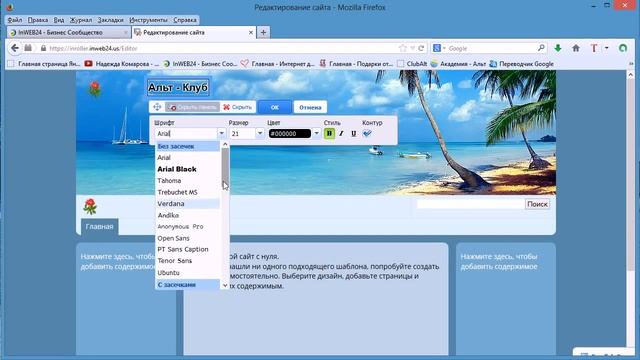Confirm changes with the blue OK button
The image size is (640, 360).
tap(275, 107)
